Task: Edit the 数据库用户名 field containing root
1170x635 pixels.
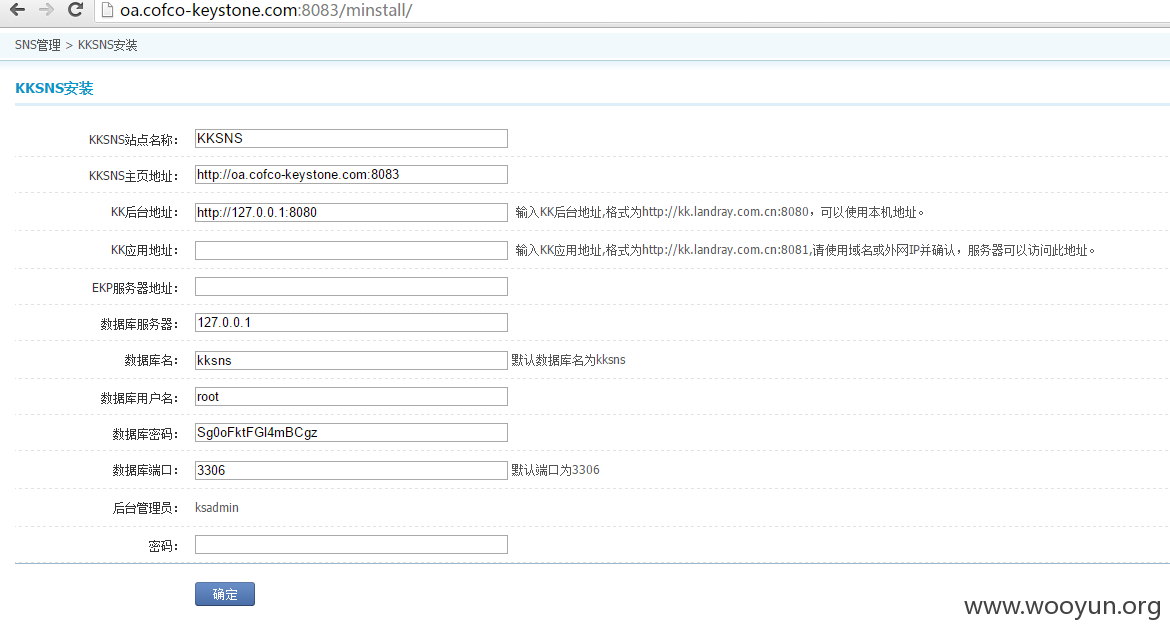Action: pos(351,396)
